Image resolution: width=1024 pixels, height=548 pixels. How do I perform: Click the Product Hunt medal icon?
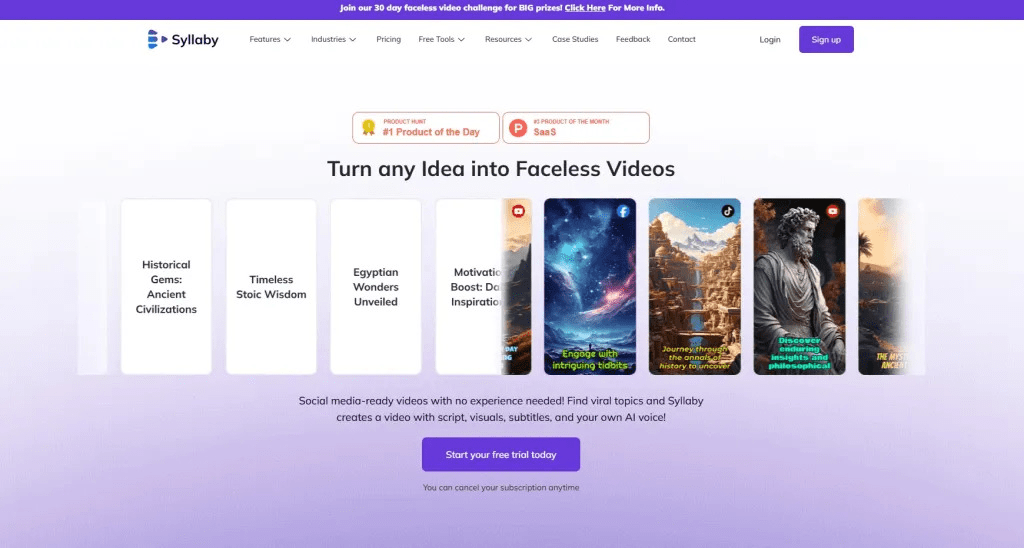[x=368, y=127]
